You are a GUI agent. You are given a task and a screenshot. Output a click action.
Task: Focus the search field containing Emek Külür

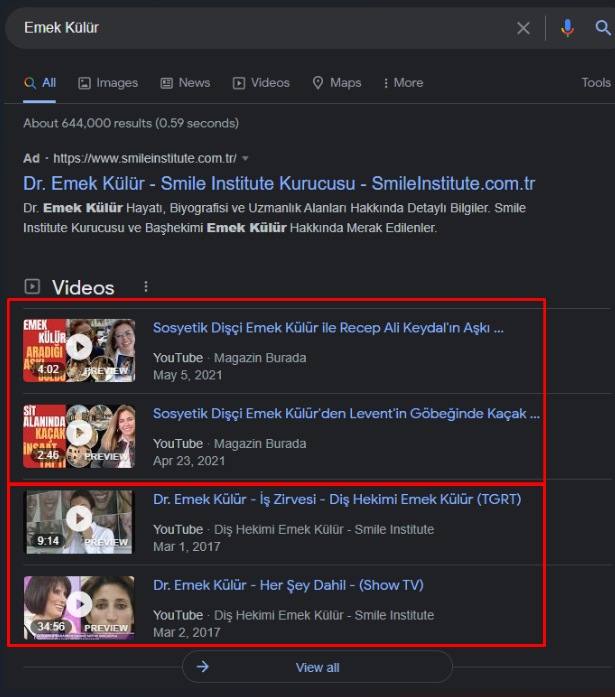267,28
